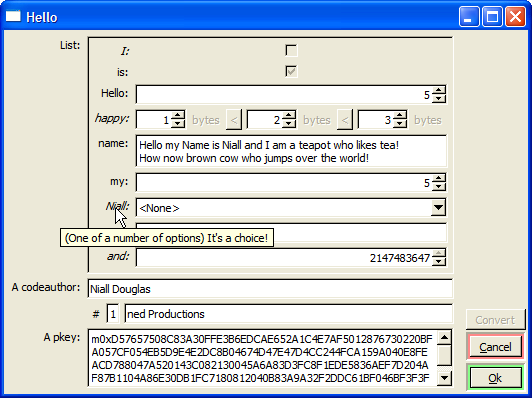Screen dimensions: 532x398
Task: Decrease the and spinner value 2147483647
Action: pos(439,262)
